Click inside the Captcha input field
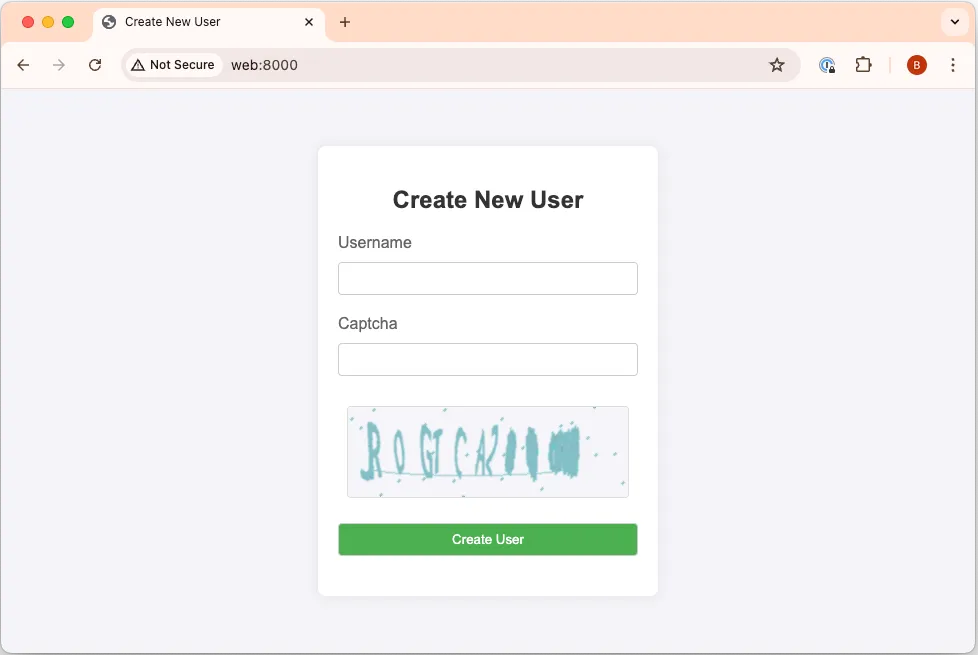Viewport: 978px width, 655px height. click(x=487, y=359)
